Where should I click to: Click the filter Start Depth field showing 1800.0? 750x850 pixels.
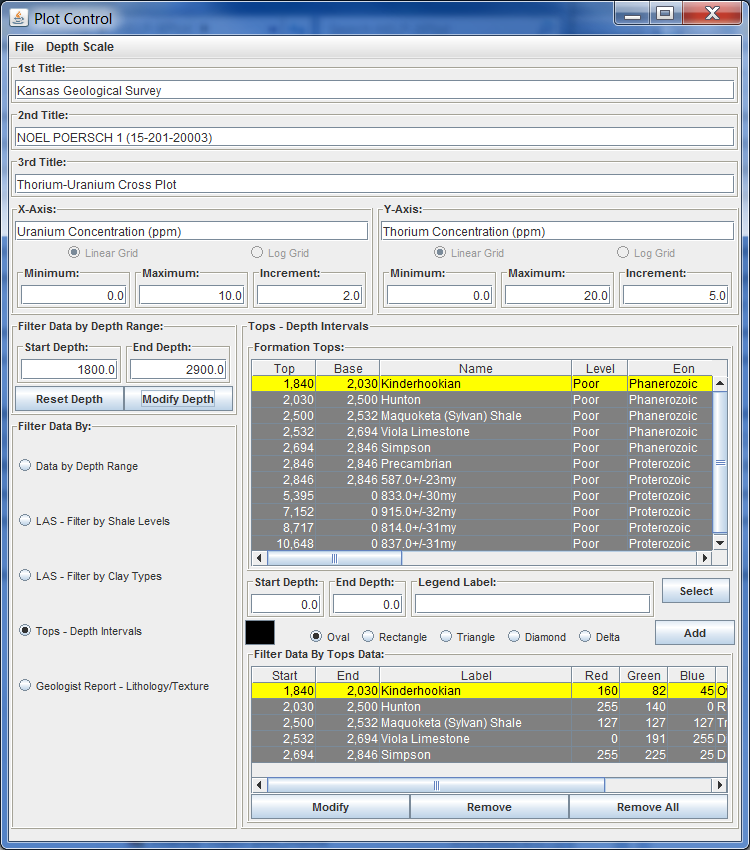(69, 370)
